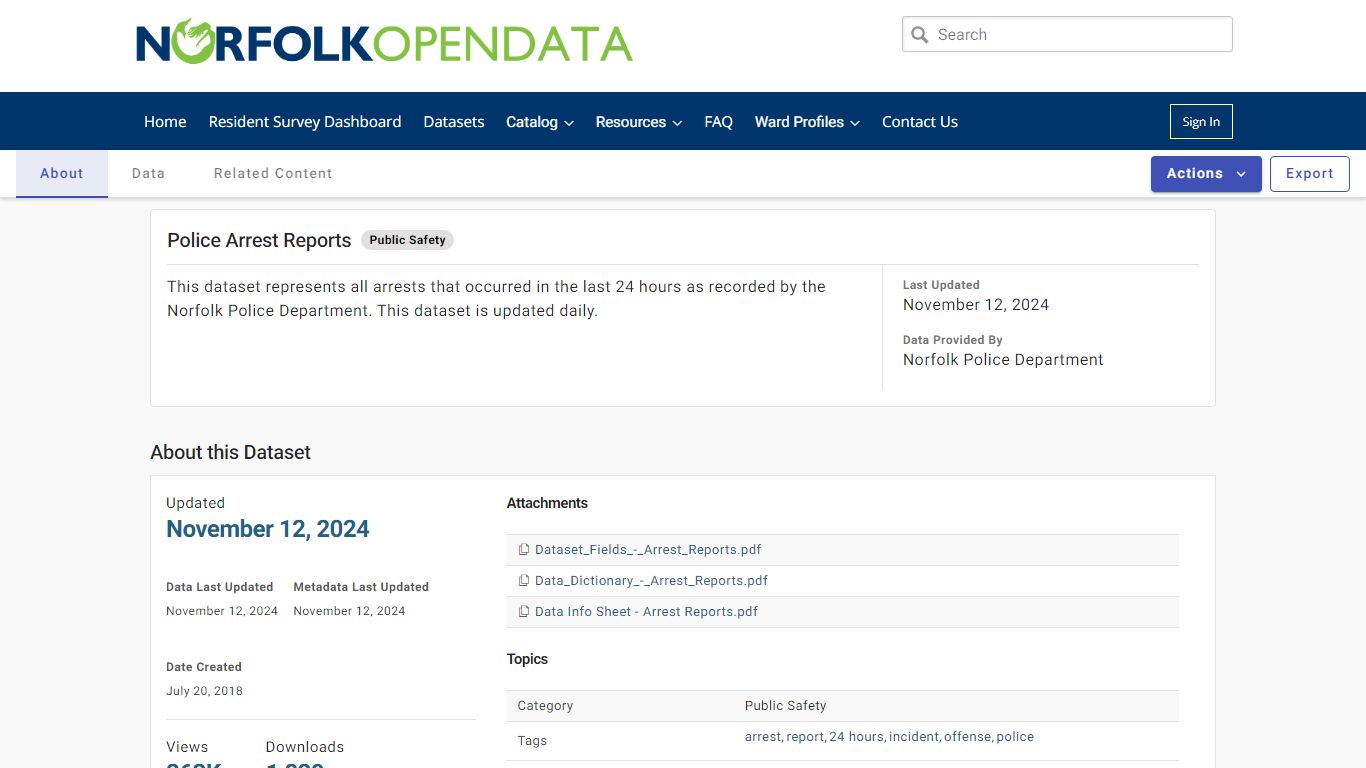Click the report tag link
The image size is (1366, 768).
tap(805, 737)
